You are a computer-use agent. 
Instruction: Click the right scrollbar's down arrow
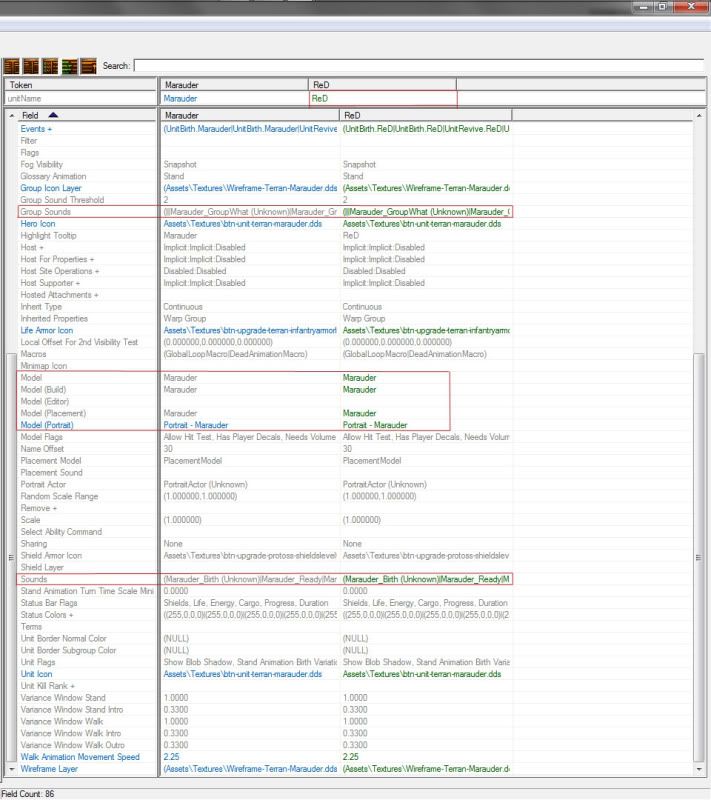[x=699, y=768]
